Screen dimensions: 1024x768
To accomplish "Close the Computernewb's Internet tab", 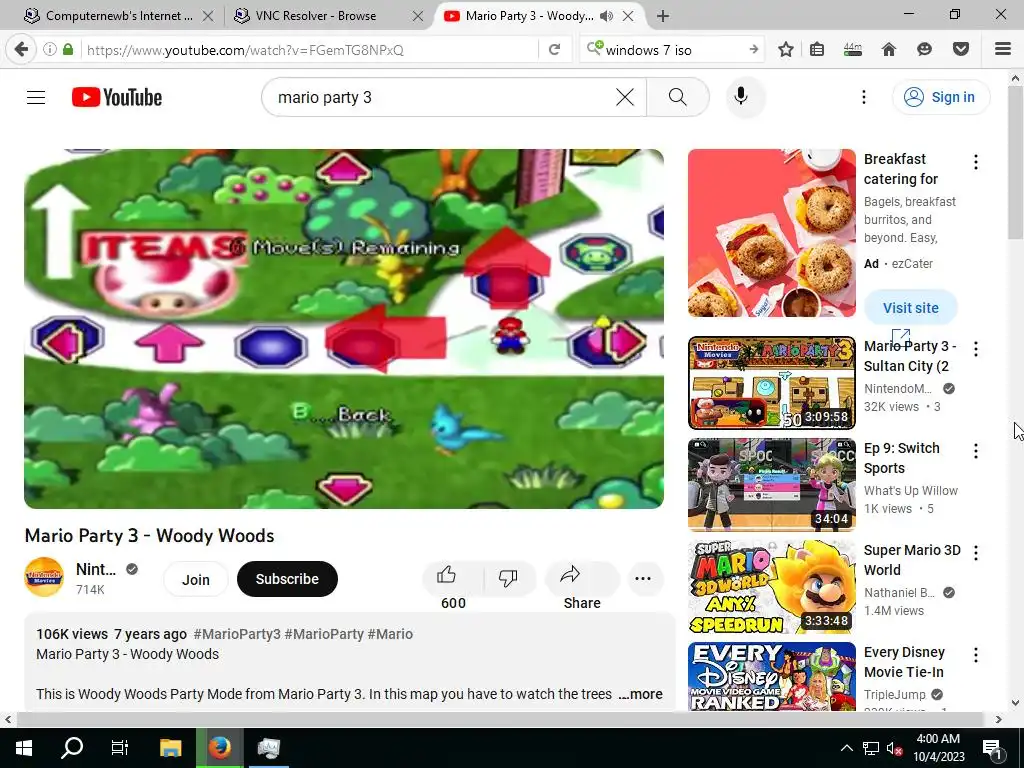I will [x=208, y=16].
